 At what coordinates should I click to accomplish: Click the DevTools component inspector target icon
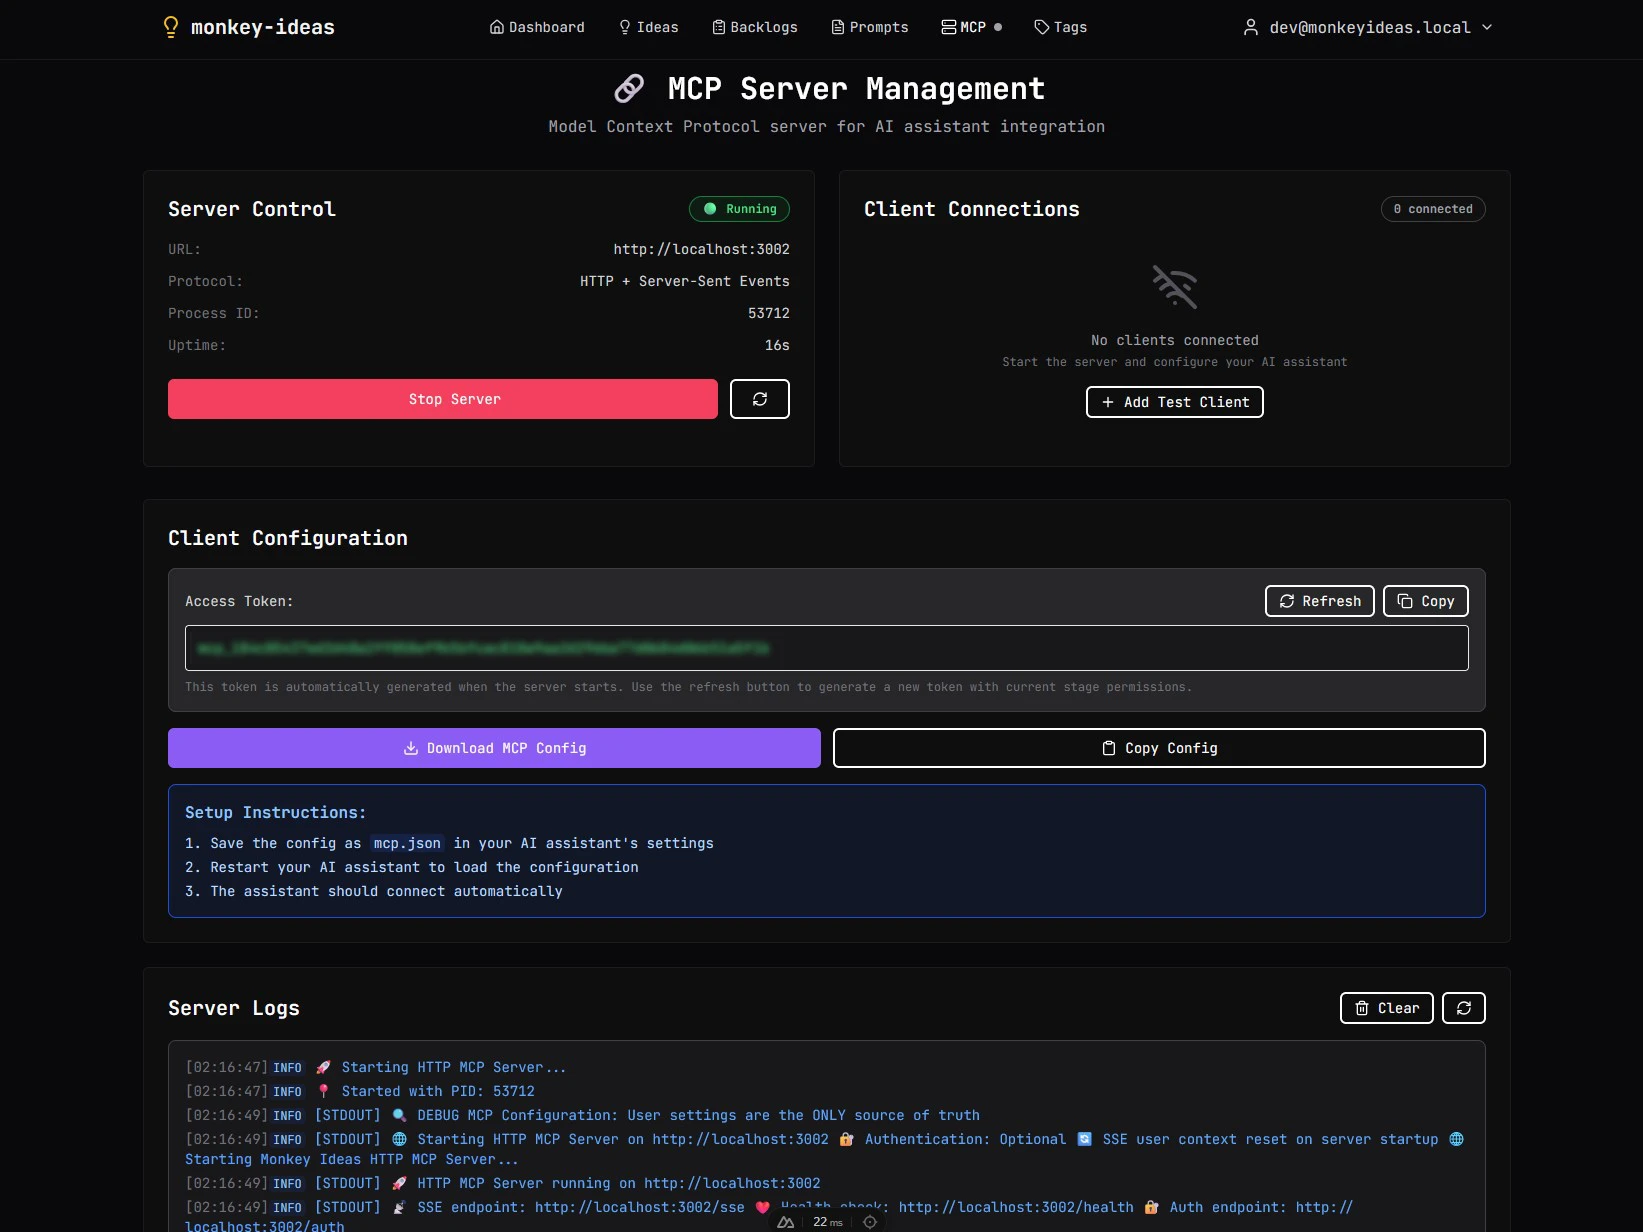(870, 1222)
